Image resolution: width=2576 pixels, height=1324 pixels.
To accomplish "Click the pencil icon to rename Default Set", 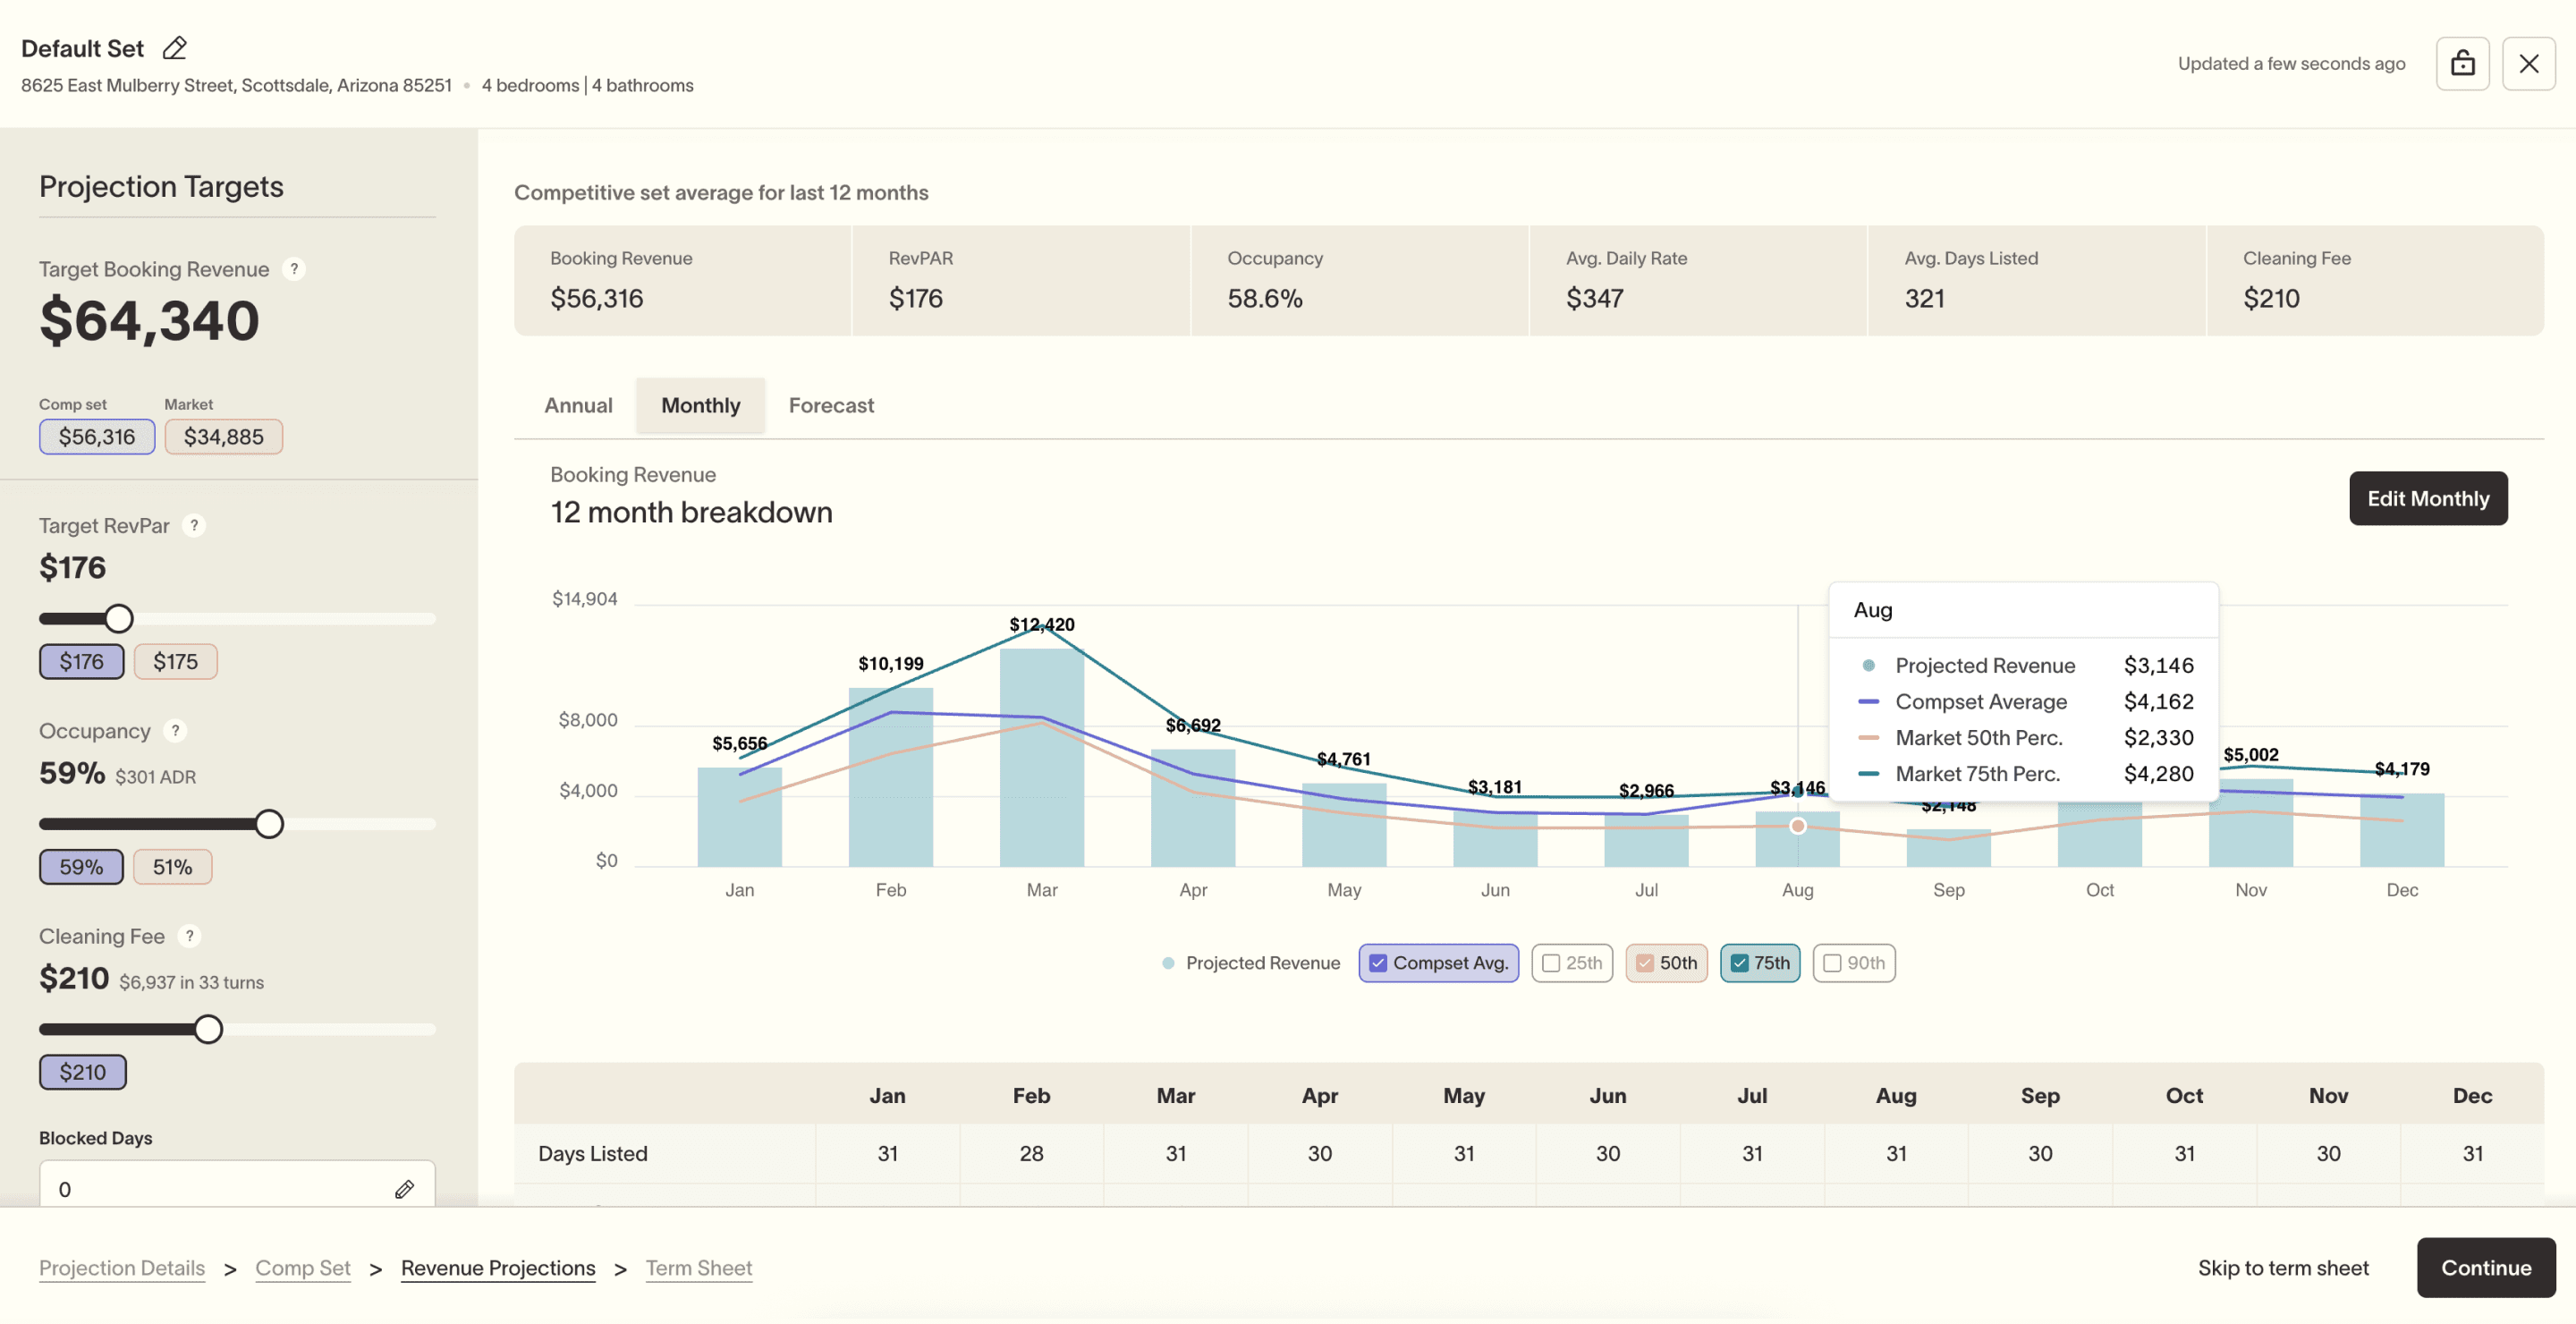I will 175,47.
